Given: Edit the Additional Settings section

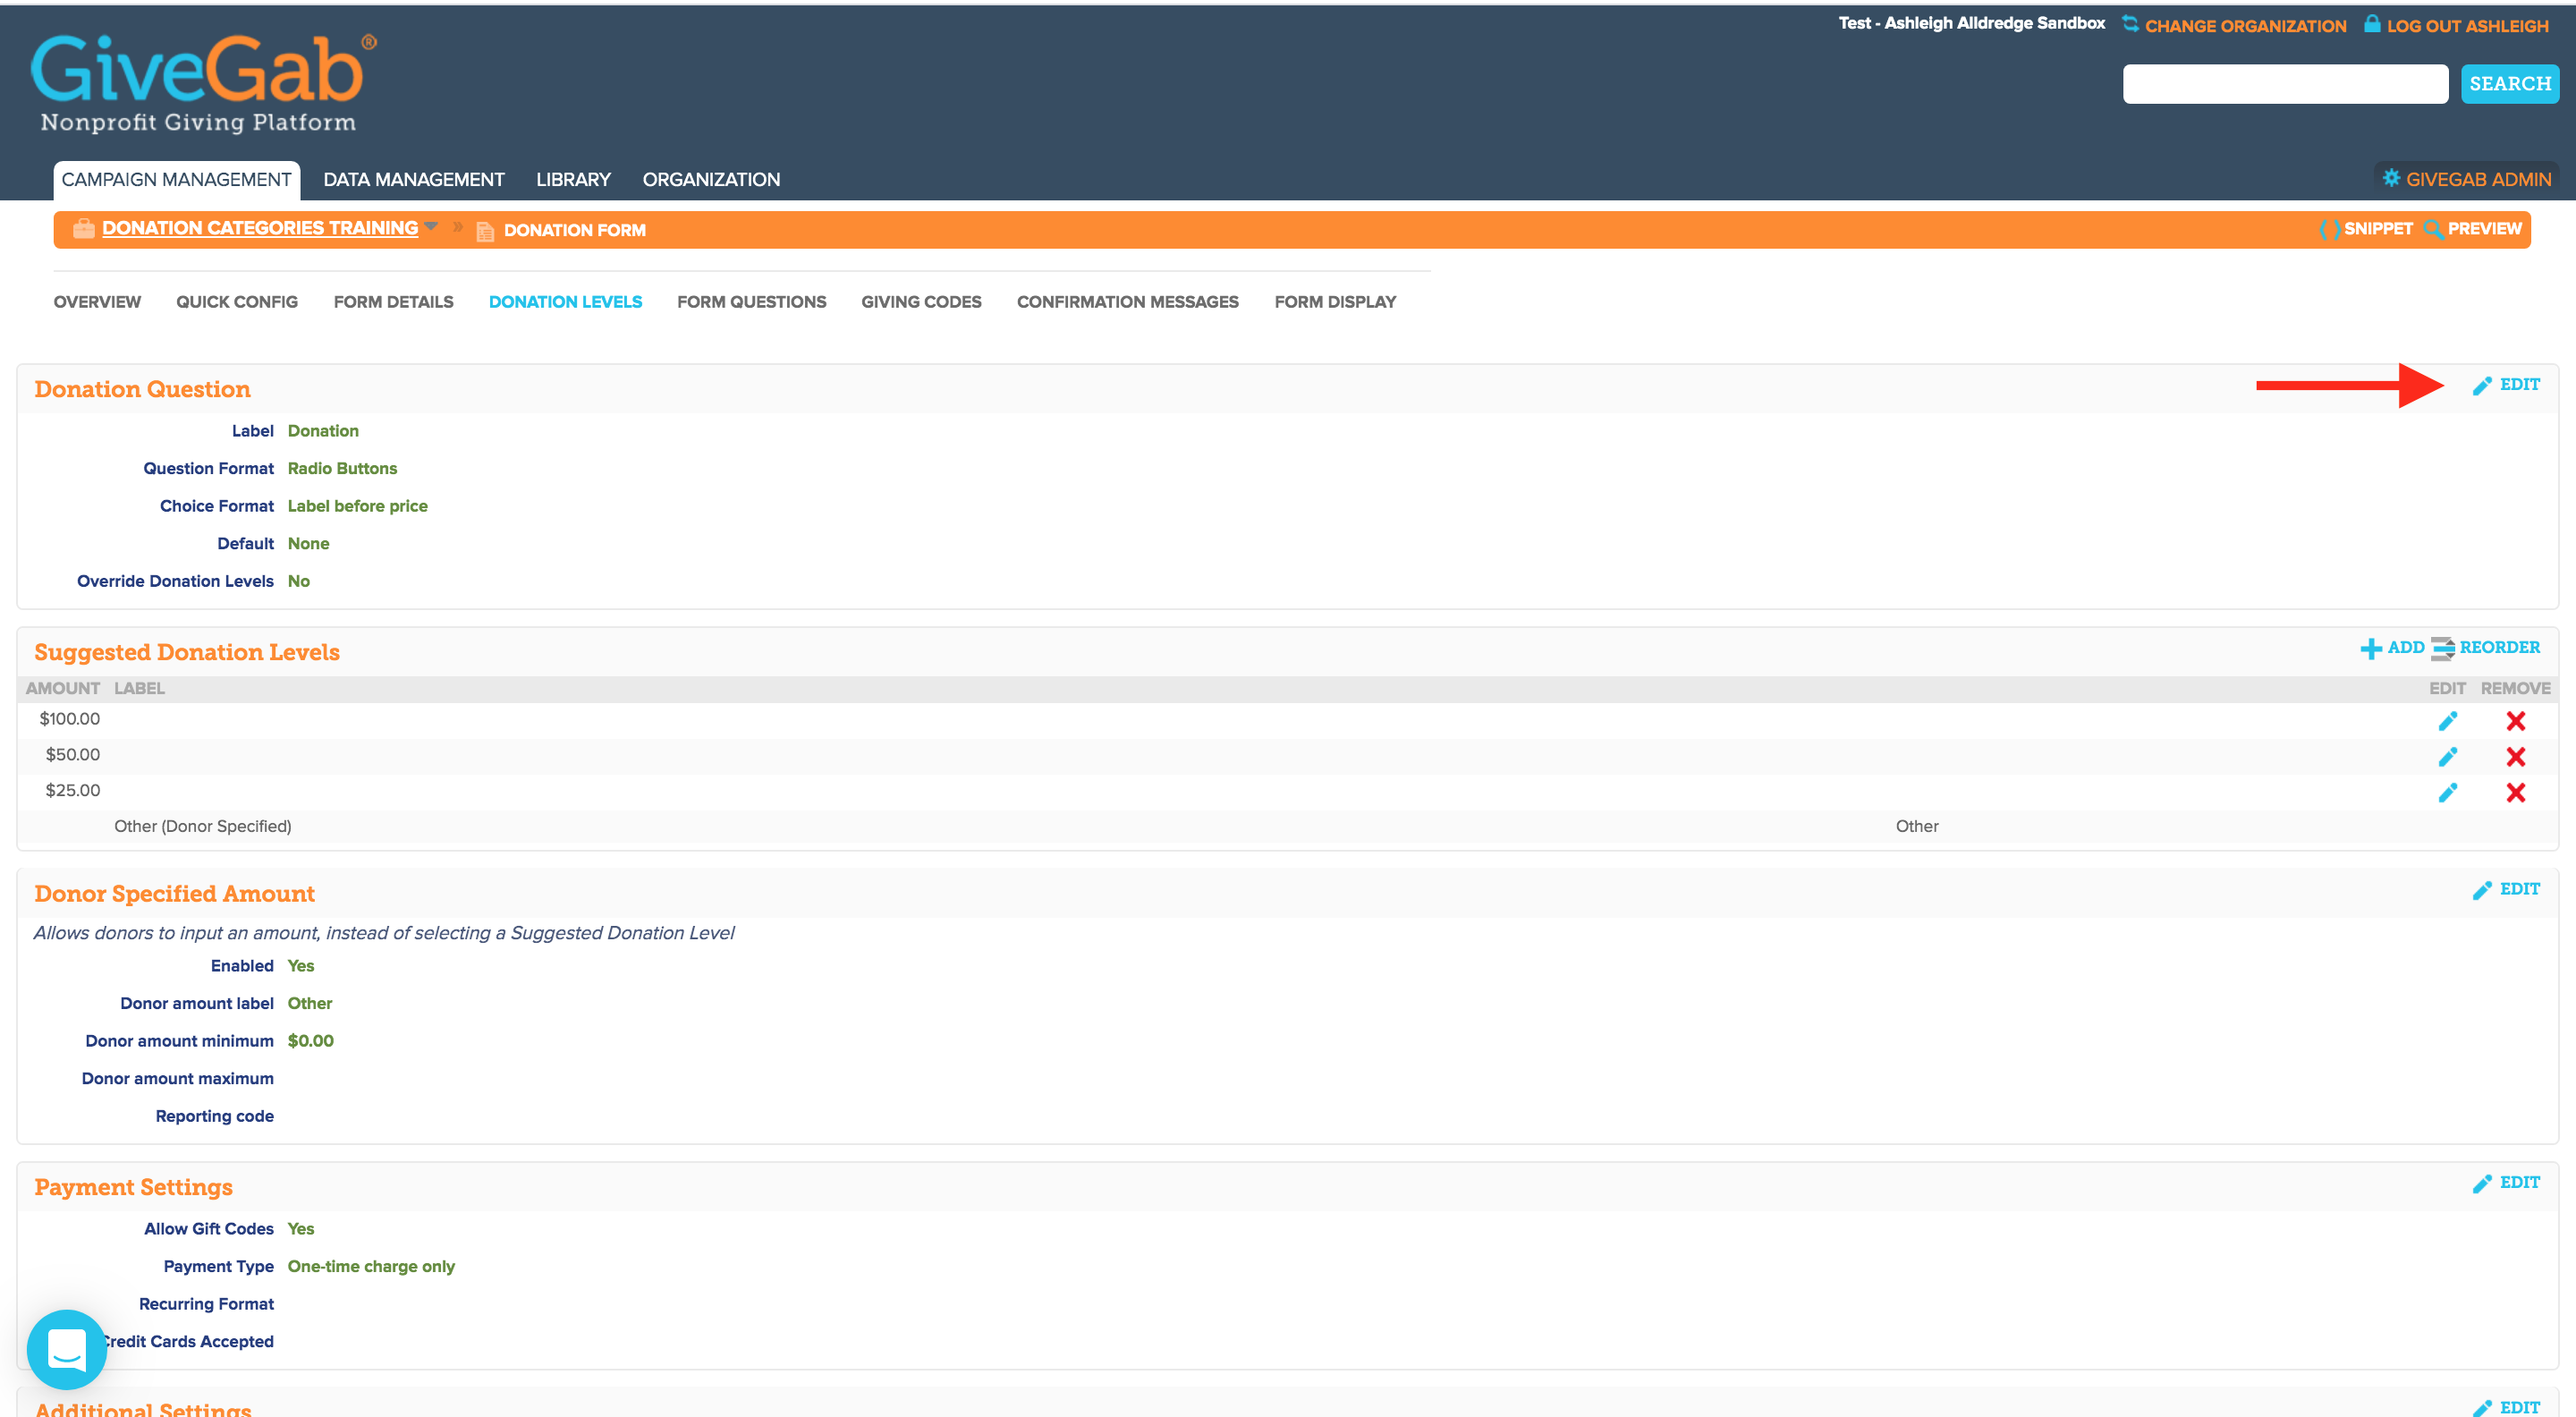Looking at the screenshot, I should [x=2506, y=1407].
